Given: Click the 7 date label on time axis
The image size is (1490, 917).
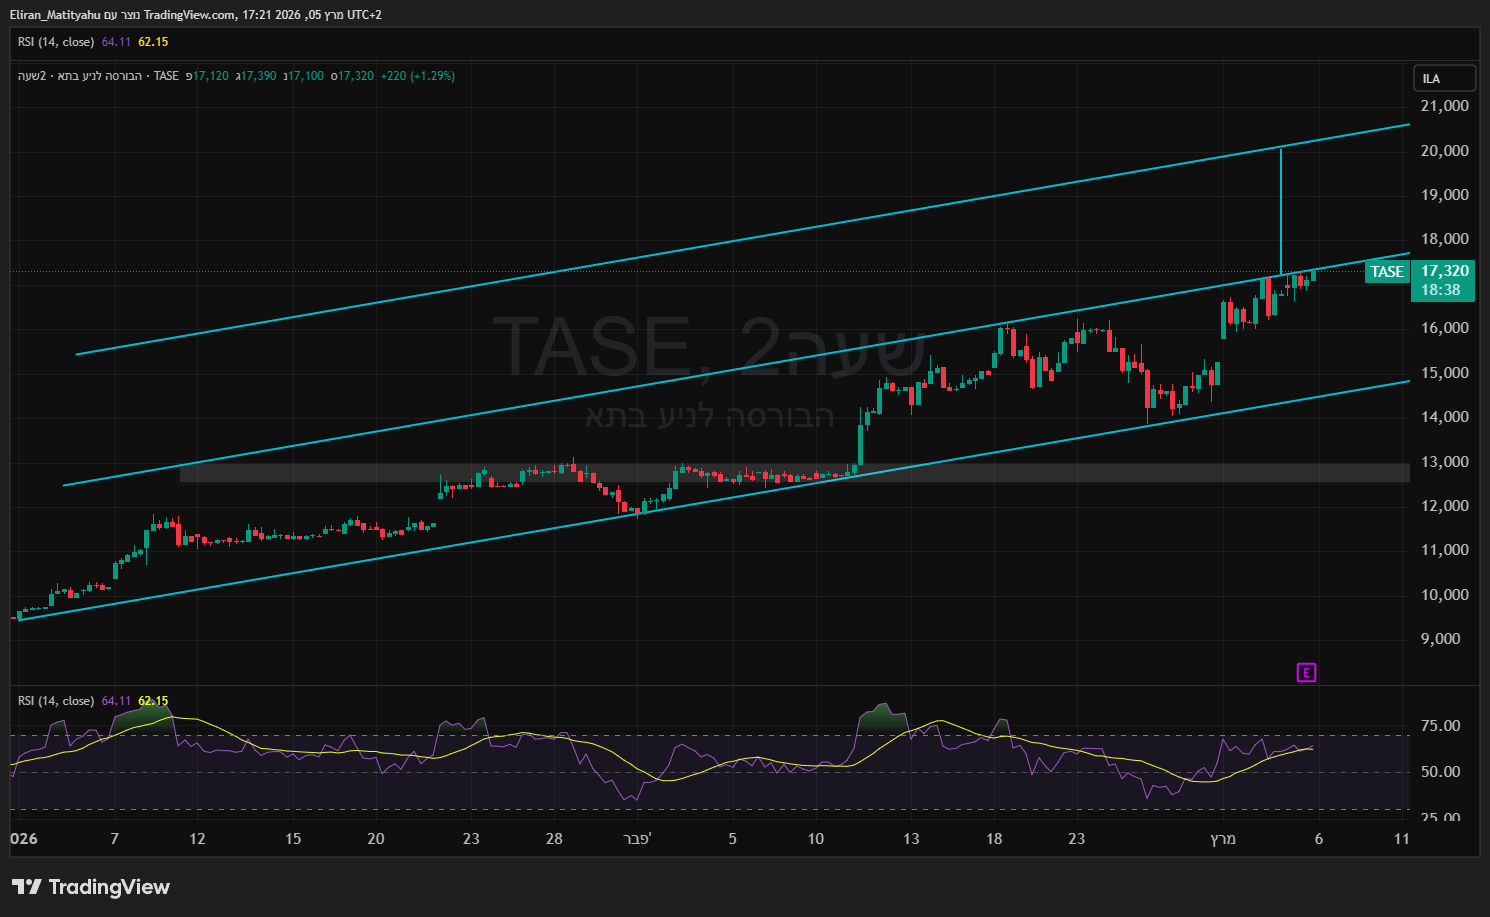Looking at the screenshot, I should (114, 839).
